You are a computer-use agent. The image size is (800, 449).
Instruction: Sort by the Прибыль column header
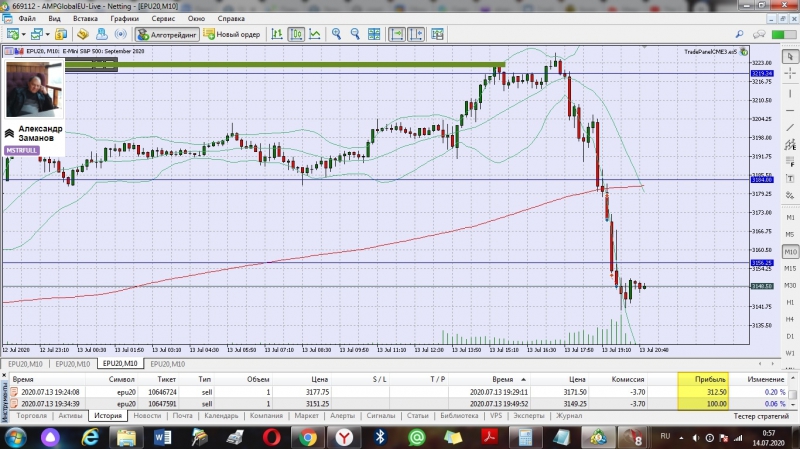[703, 379]
